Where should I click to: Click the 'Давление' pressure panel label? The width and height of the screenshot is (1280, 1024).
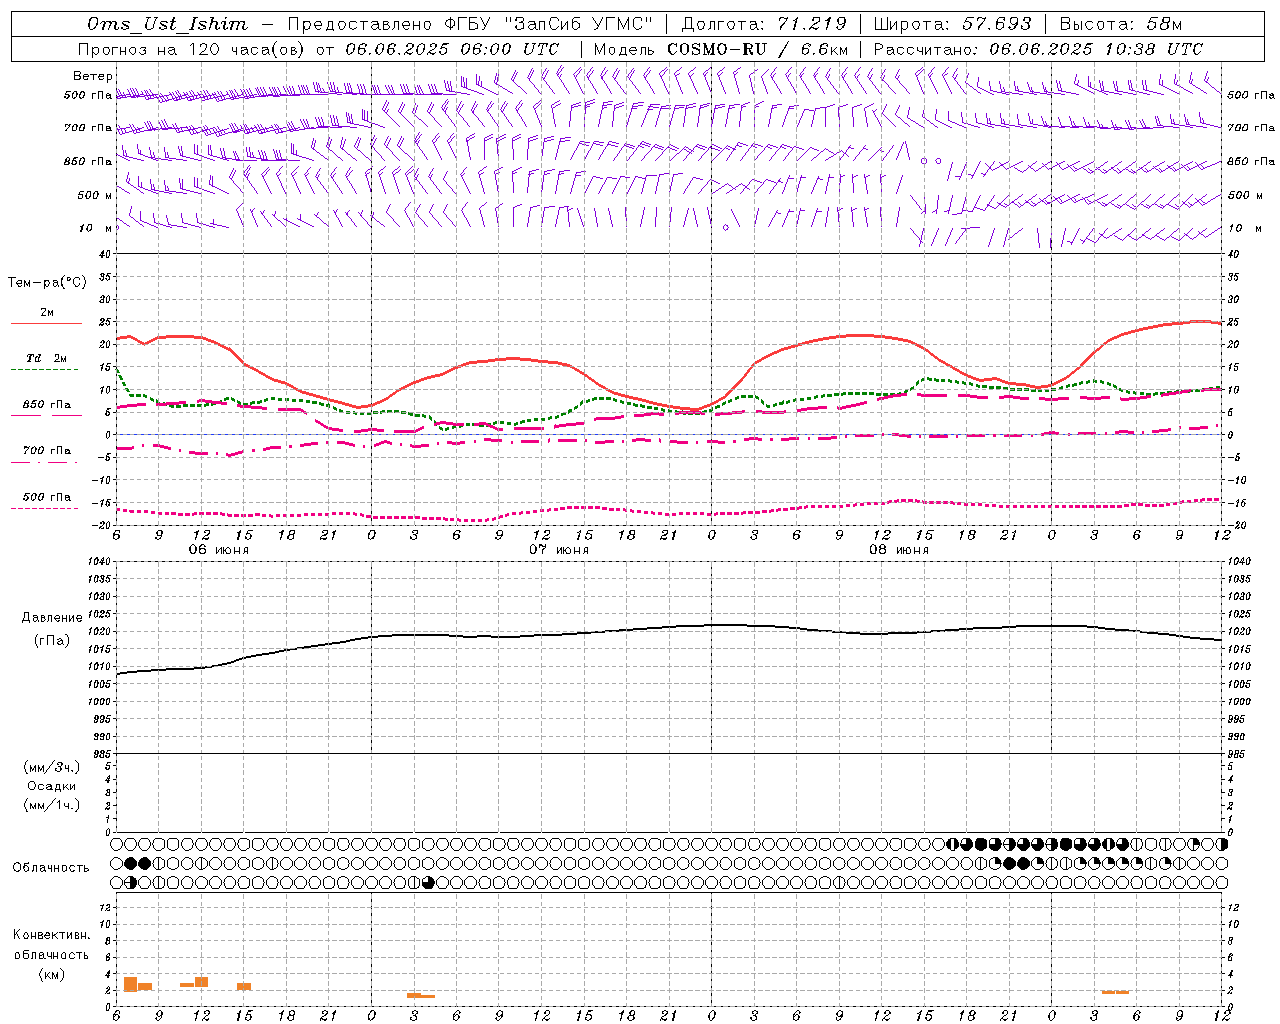pos(52,618)
